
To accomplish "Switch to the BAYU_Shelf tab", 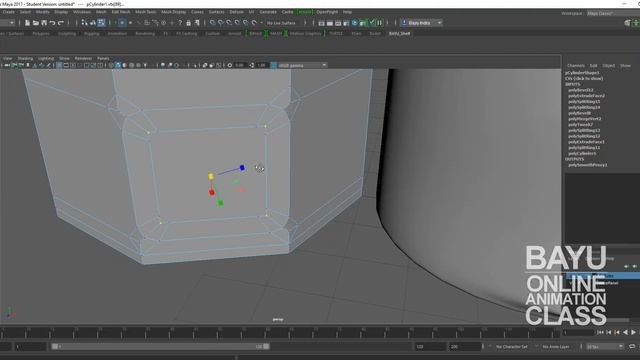I will click(399, 33).
